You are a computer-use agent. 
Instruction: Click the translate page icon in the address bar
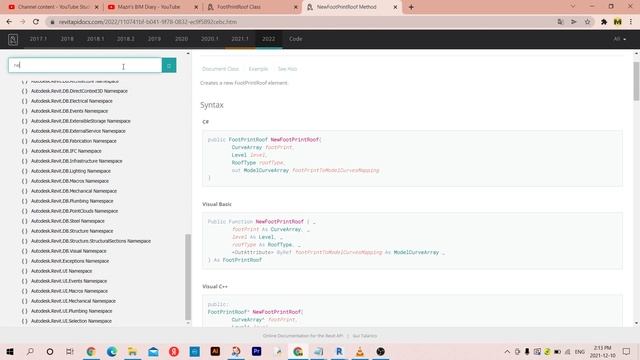[x=560, y=22]
